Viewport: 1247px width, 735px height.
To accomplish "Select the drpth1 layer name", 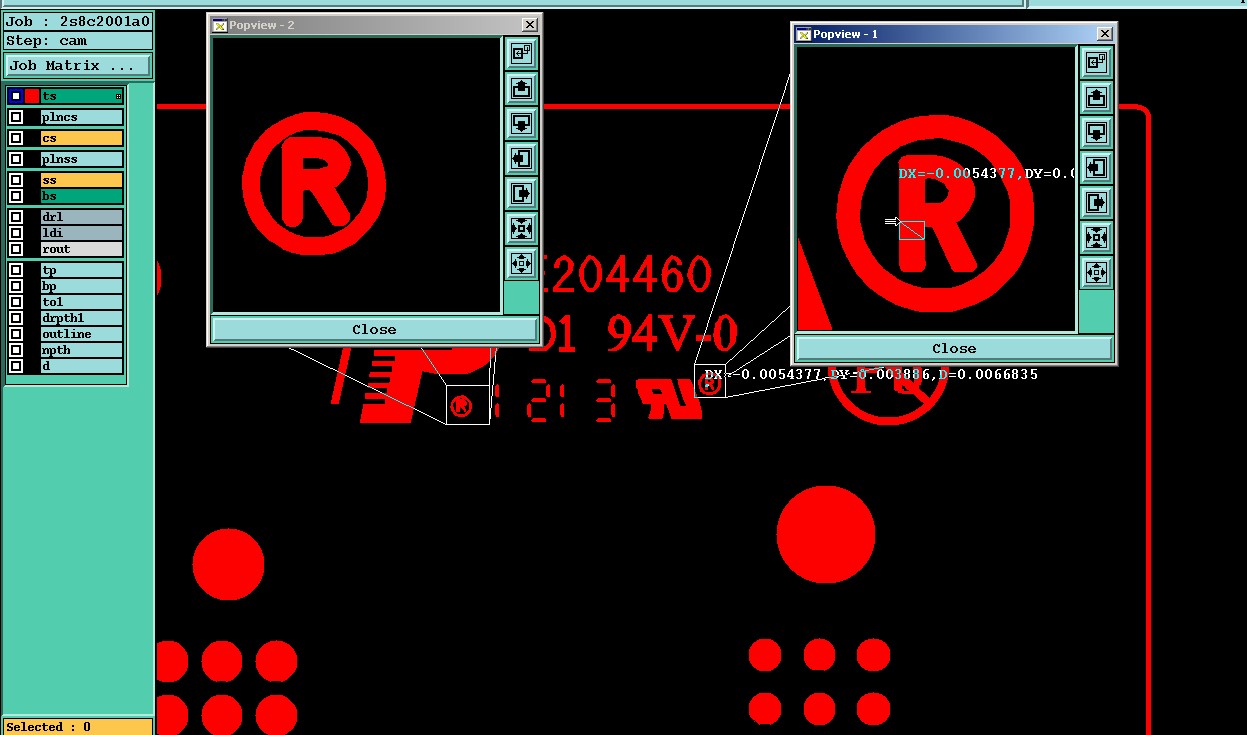I will coord(82,318).
